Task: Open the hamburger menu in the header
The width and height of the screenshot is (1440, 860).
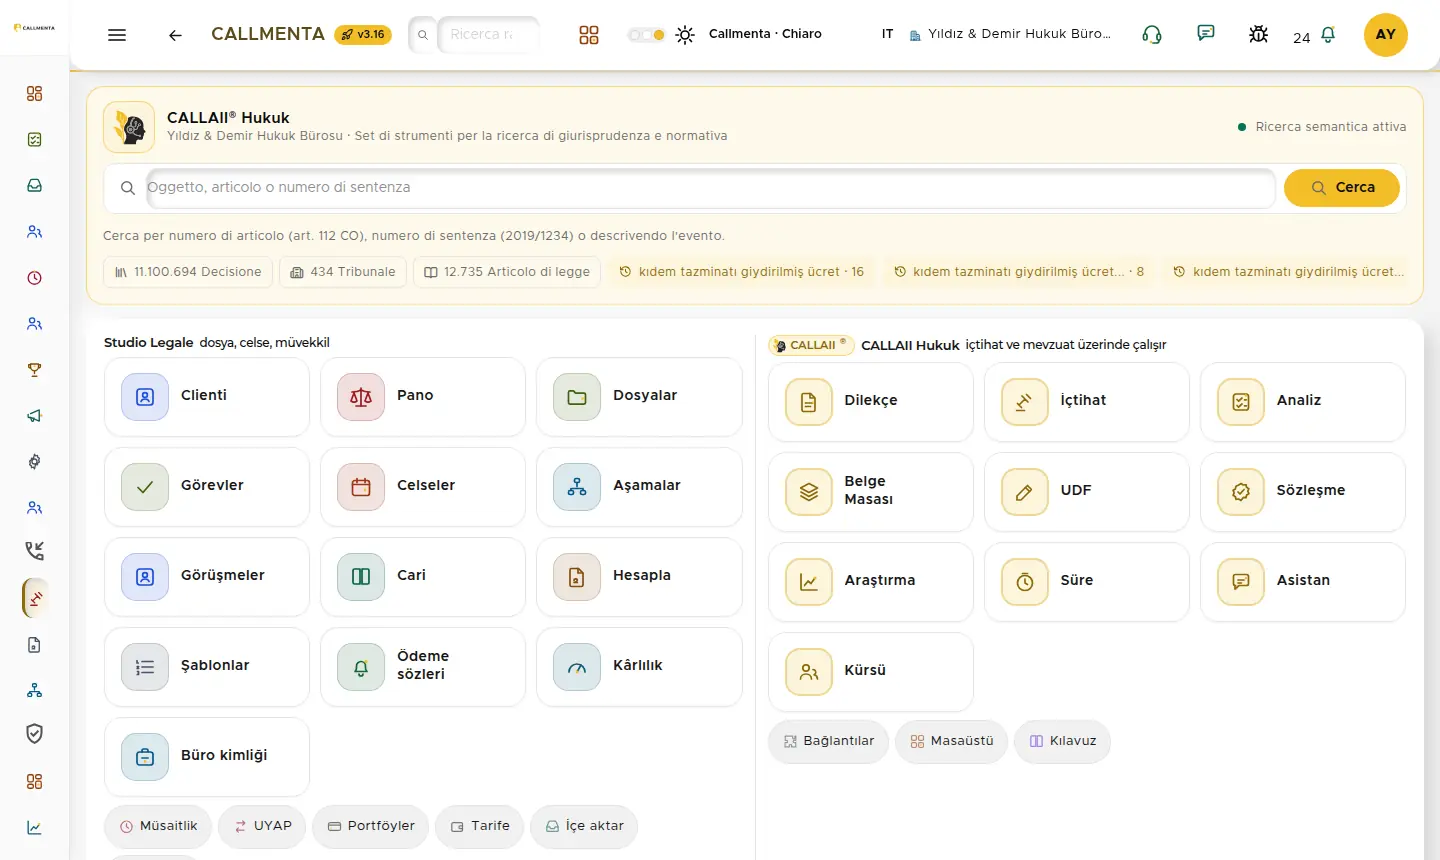Action: (117, 35)
